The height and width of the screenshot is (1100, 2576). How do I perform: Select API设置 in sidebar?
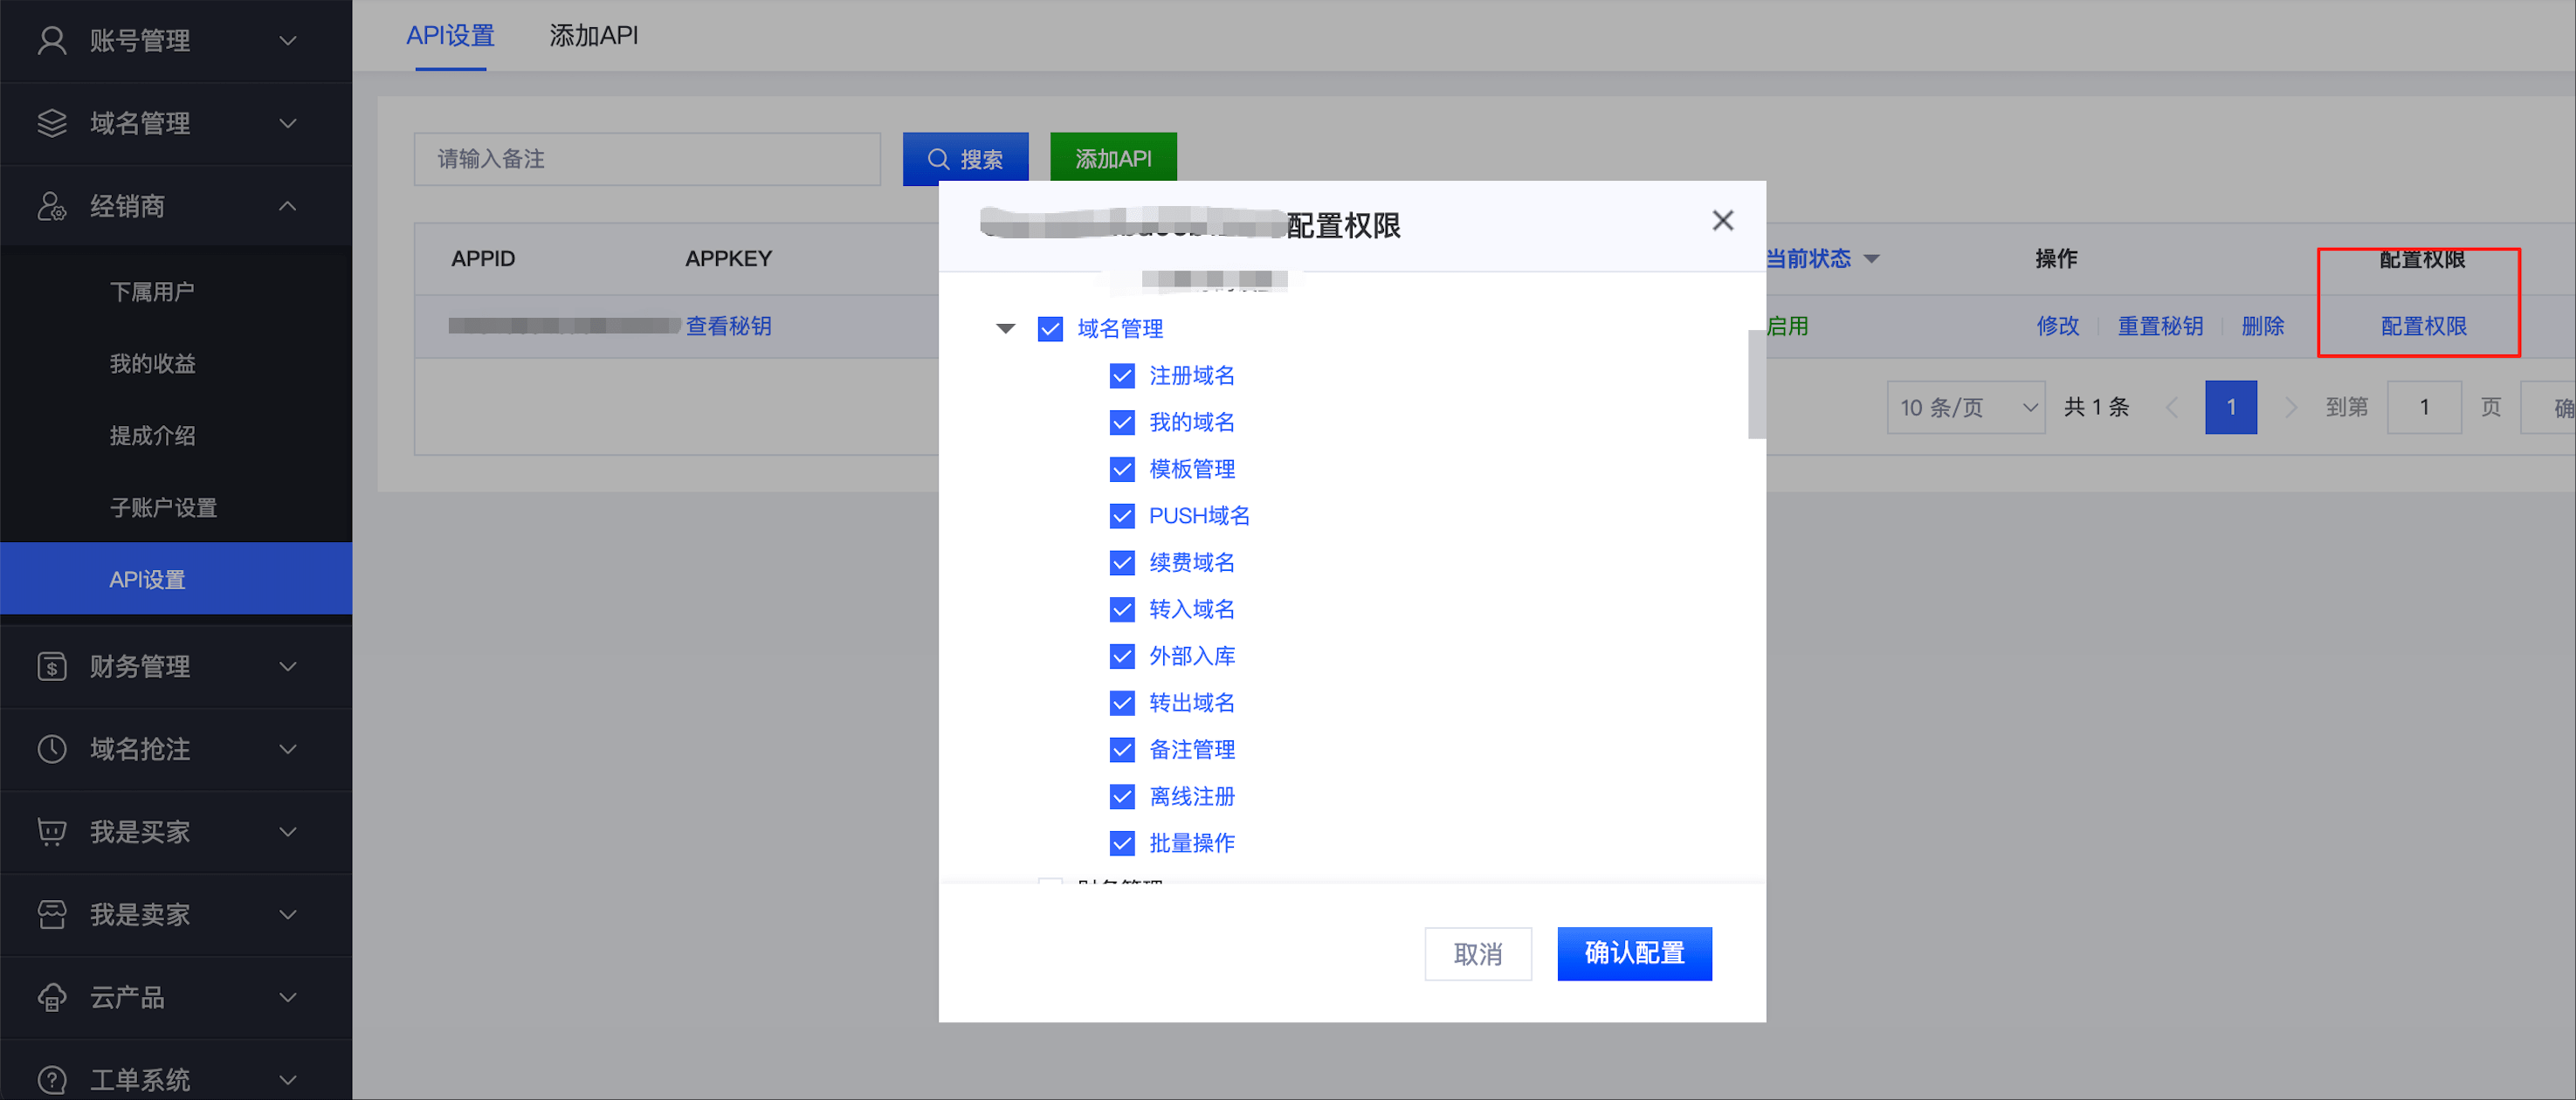tap(176, 579)
